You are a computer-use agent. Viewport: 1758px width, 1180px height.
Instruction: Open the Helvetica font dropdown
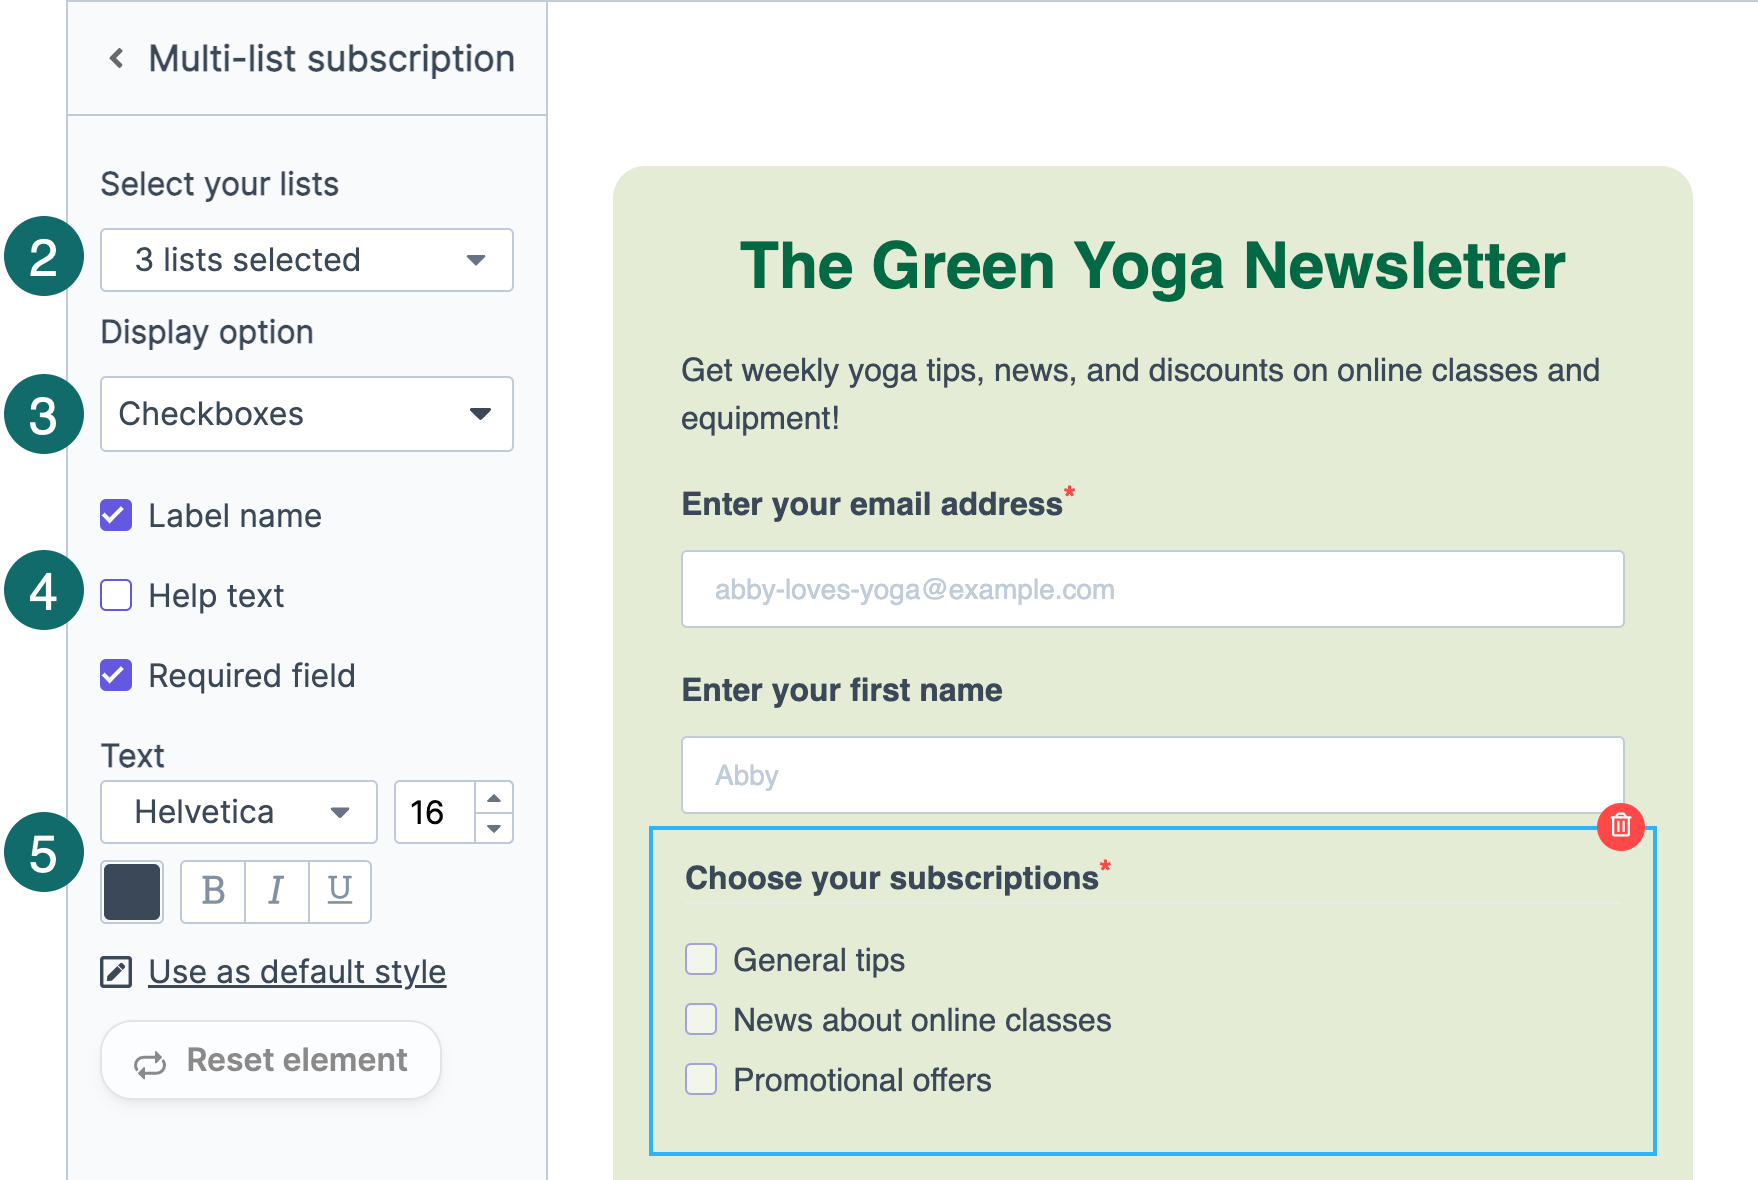[239, 812]
